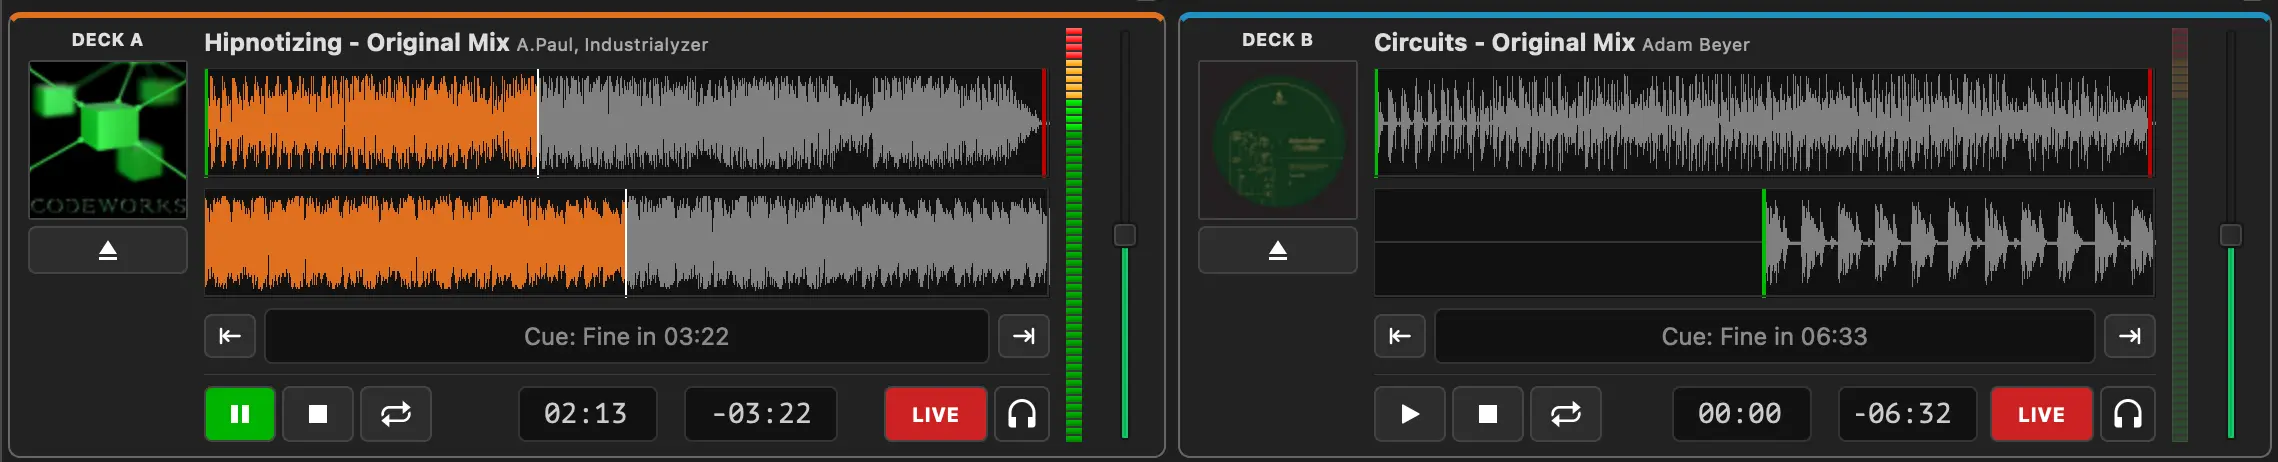2278x462 pixels.
Task: Stop Deck B playback
Action: coord(1488,414)
